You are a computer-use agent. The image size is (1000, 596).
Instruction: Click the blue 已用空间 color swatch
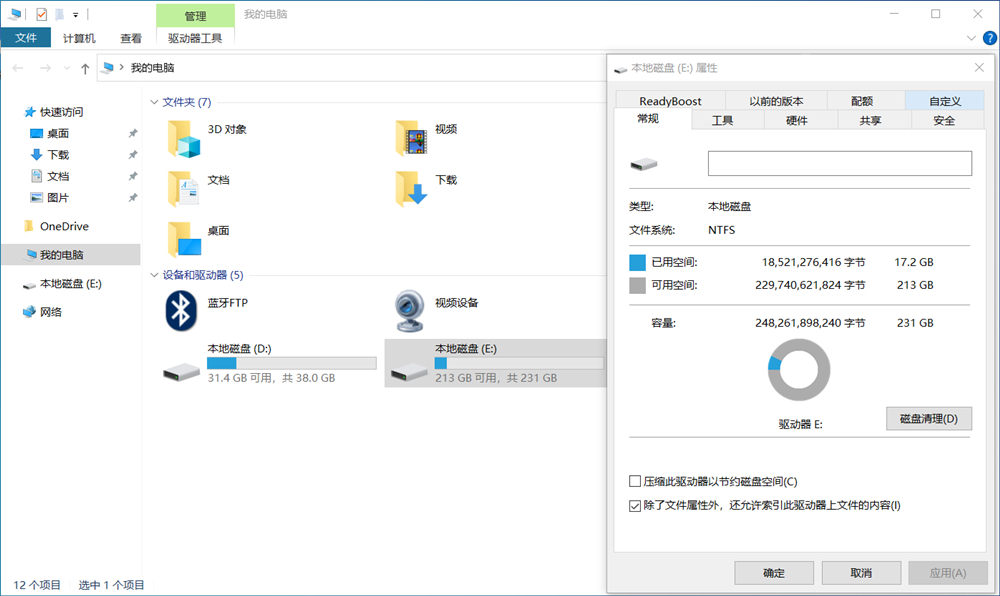[637, 263]
